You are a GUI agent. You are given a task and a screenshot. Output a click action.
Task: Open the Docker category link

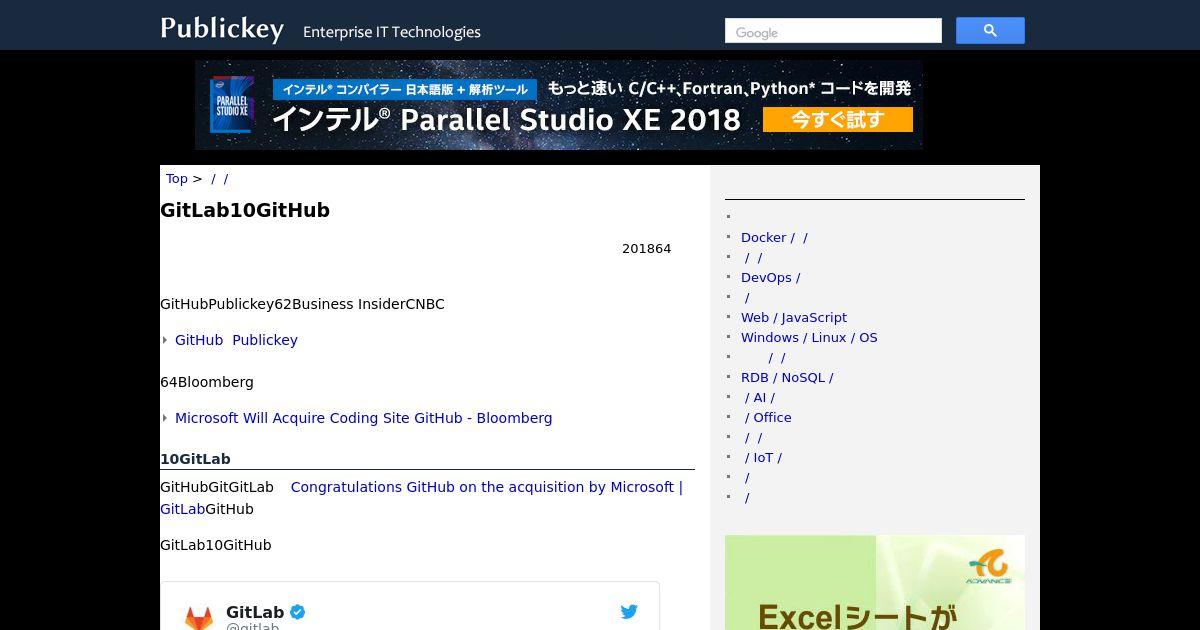pos(774,237)
